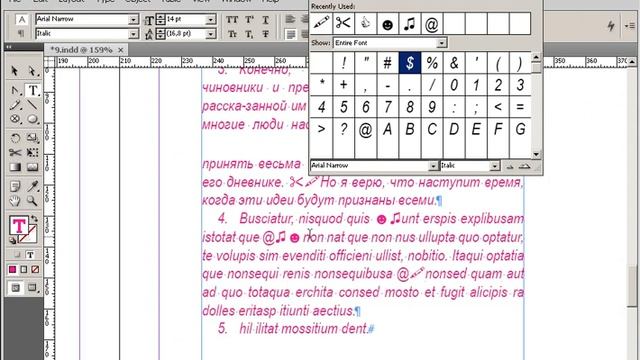Click the leading stepper arrows

coord(160,33)
